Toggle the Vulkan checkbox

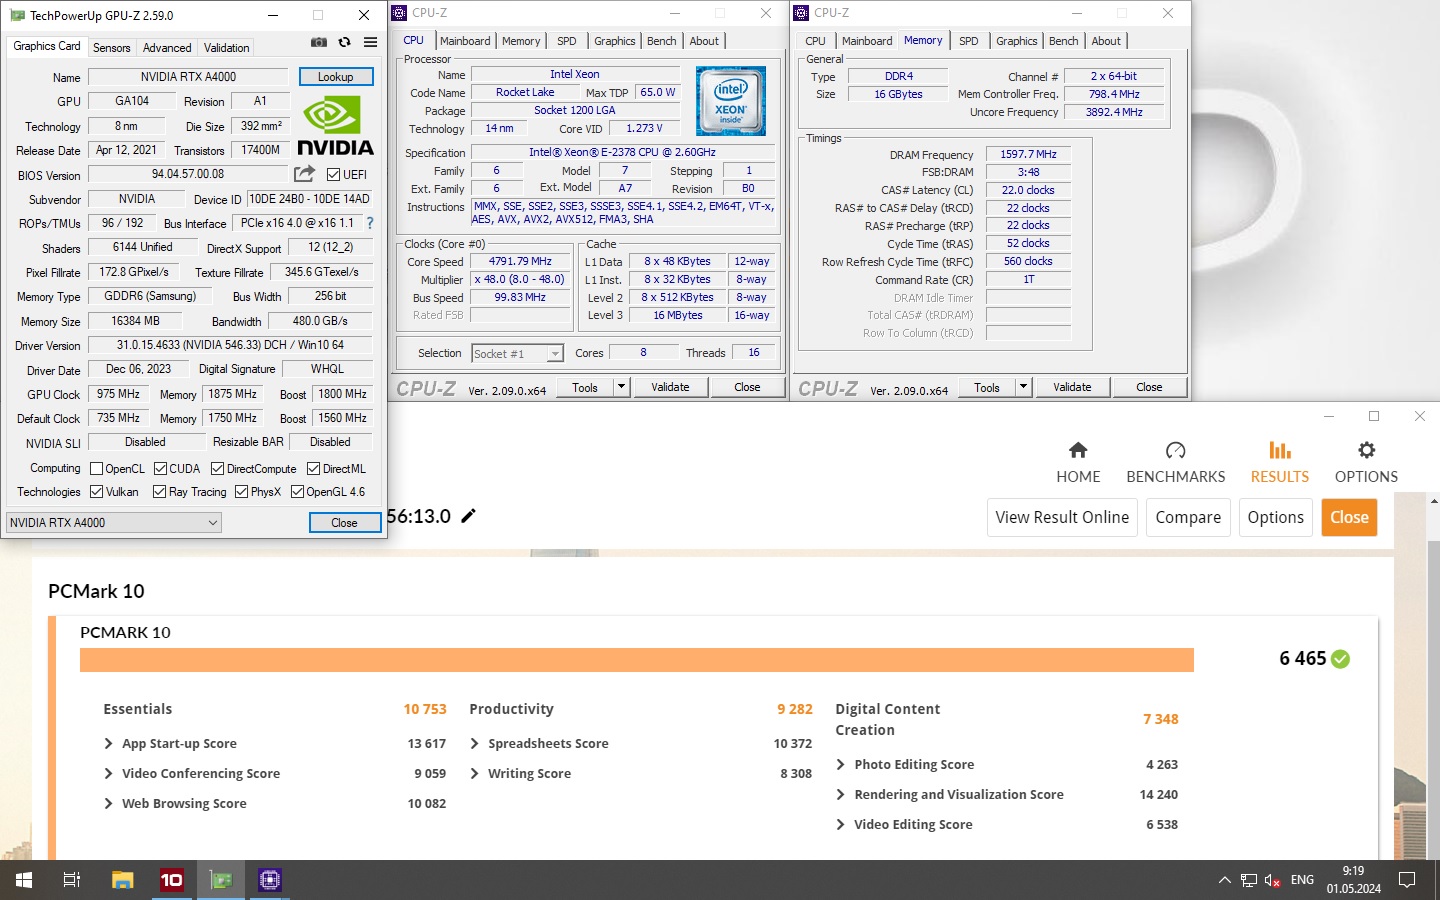(97, 491)
